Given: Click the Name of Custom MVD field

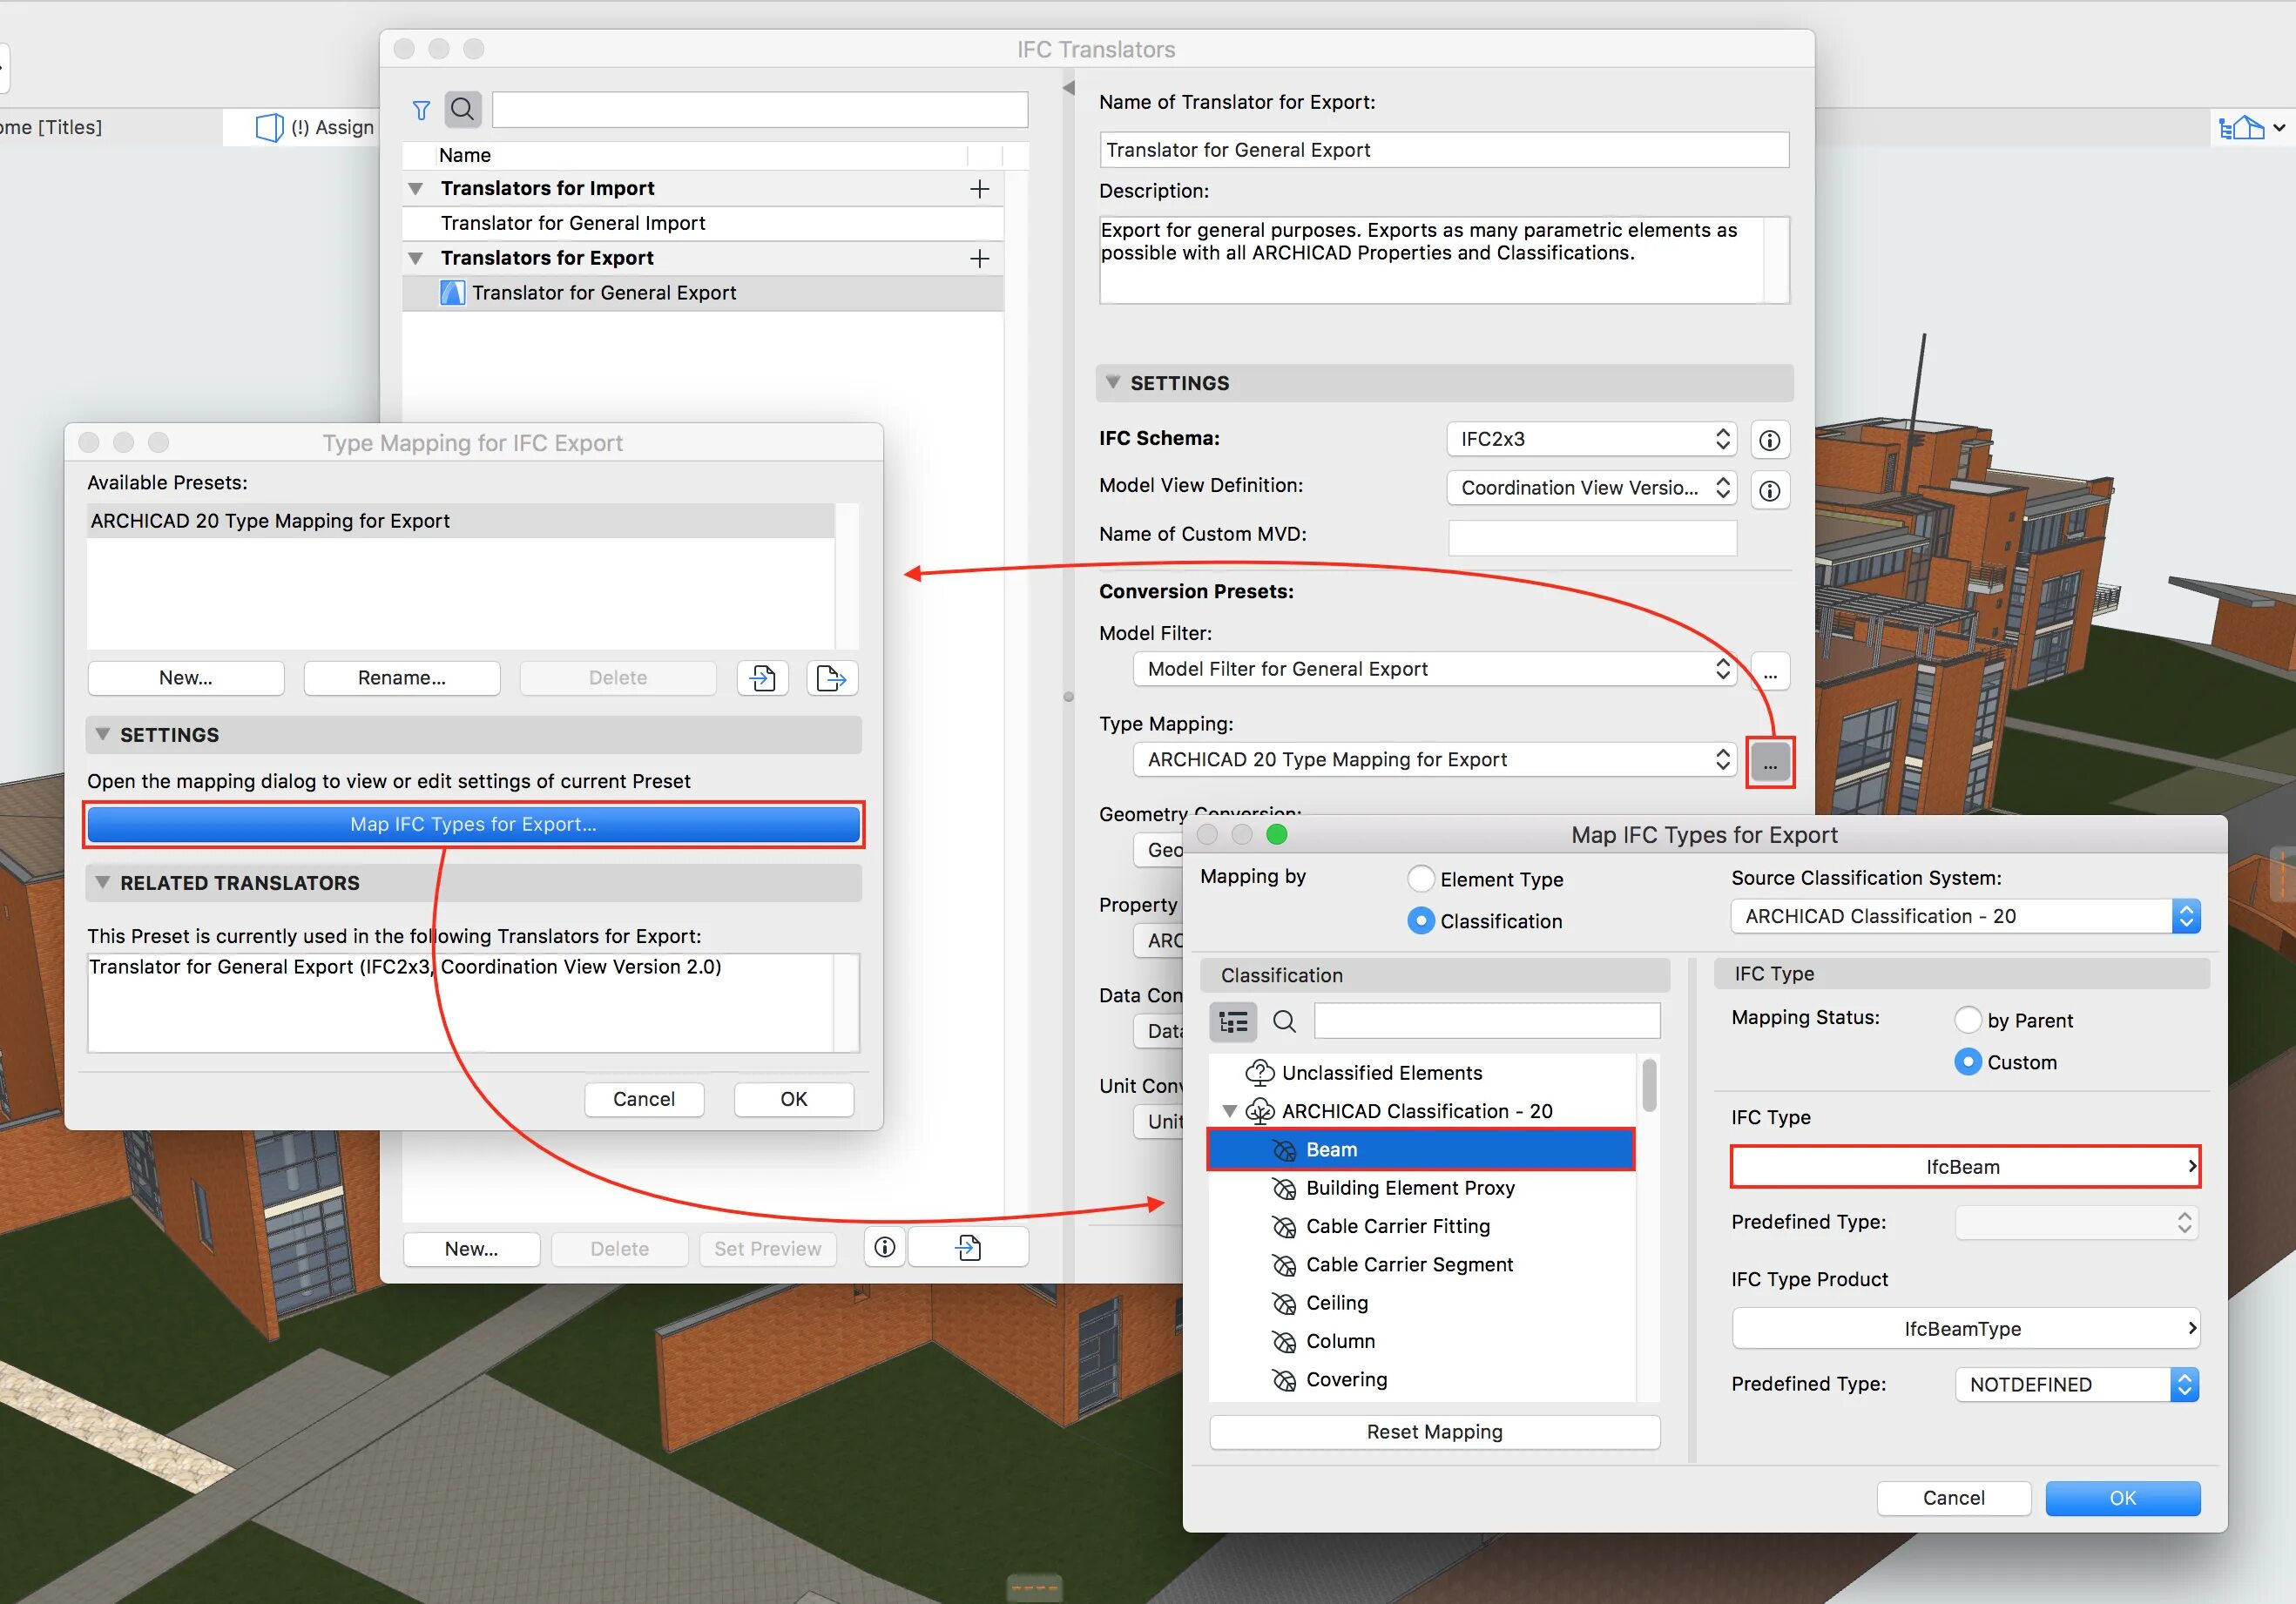Looking at the screenshot, I should coord(1591,538).
